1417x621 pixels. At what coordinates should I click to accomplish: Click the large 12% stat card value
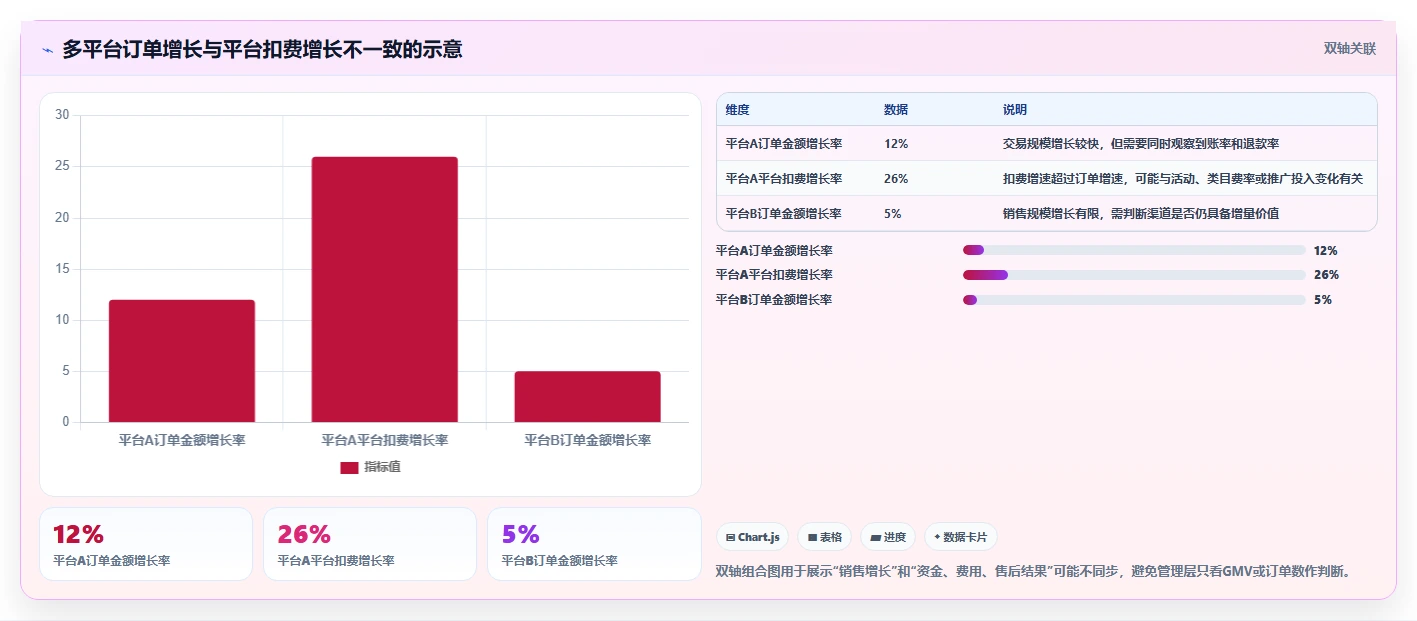click(x=78, y=534)
